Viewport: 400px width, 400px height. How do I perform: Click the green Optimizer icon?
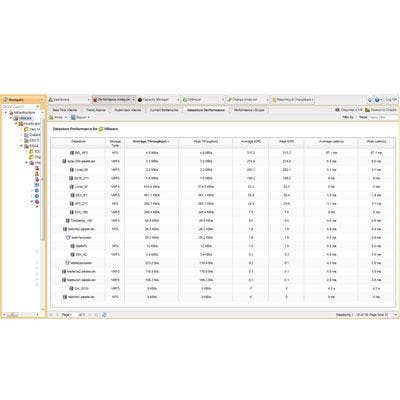point(185,100)
